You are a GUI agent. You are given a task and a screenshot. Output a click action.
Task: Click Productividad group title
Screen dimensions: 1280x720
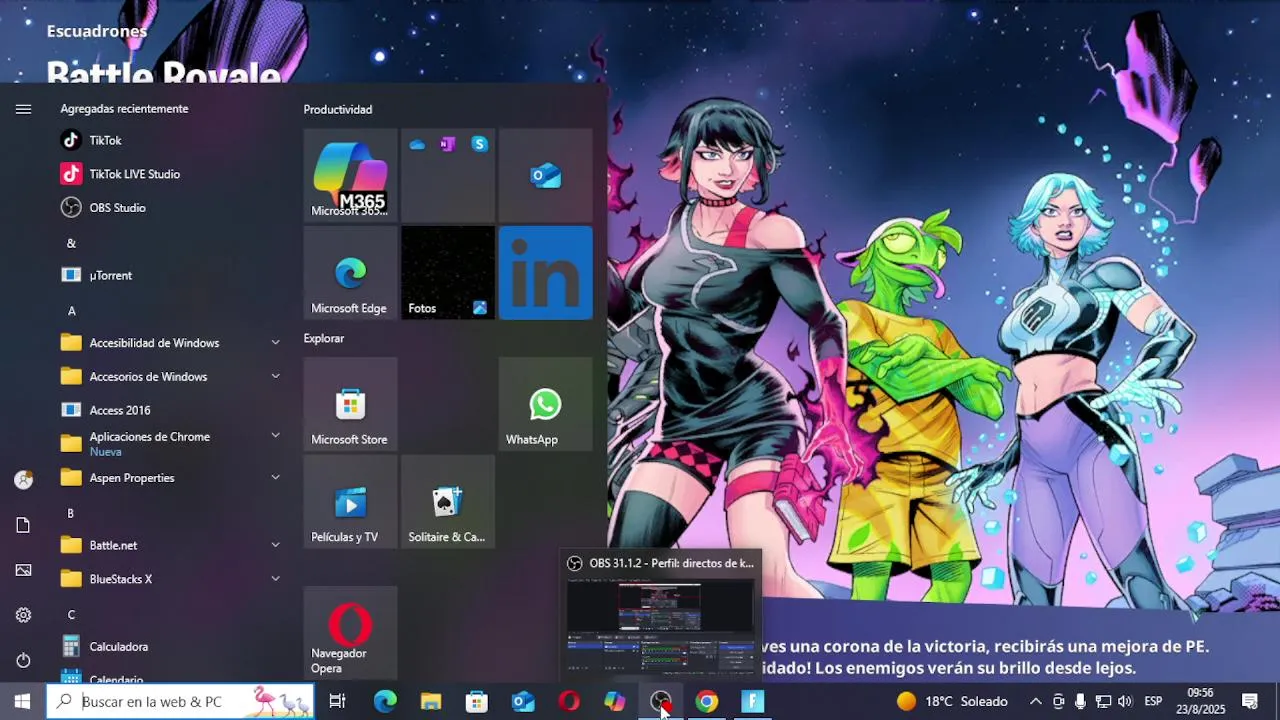click(x=338, y=109)
